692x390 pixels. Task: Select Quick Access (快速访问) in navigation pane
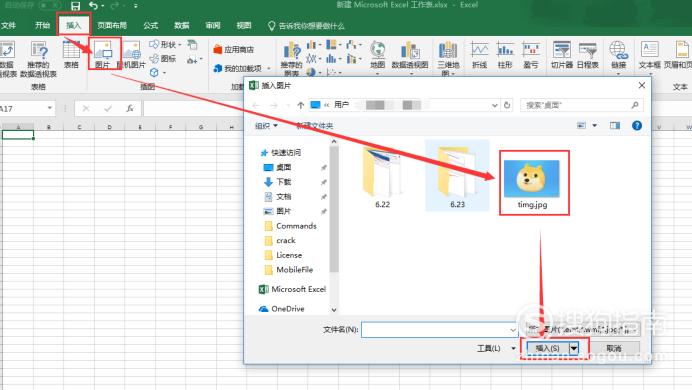click(280, 152)
